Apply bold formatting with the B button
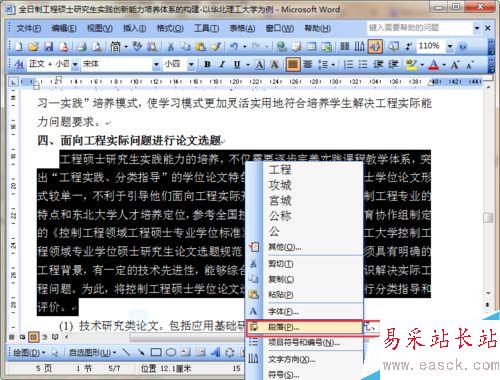The image size is (500, 380). pos(207,64)
